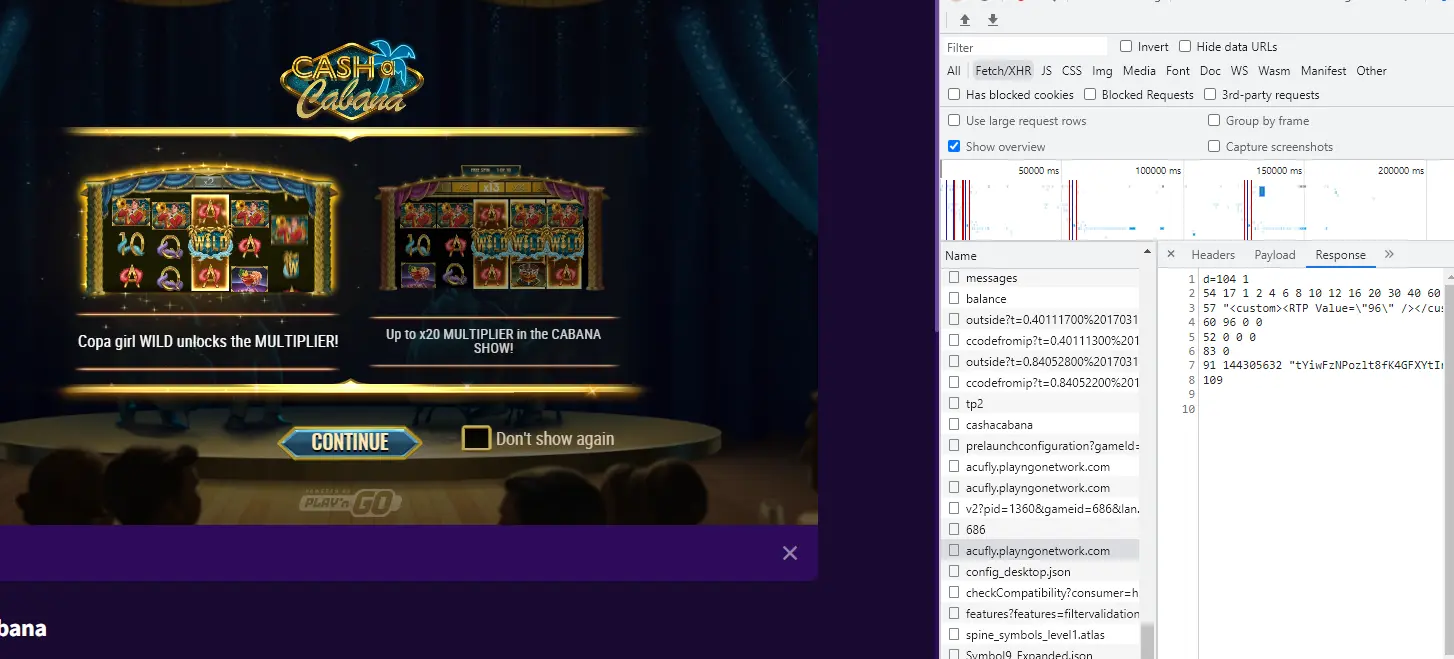1454x659 pixels.
Task: Select the config_desktop.json request
Action: (1041, 572)
